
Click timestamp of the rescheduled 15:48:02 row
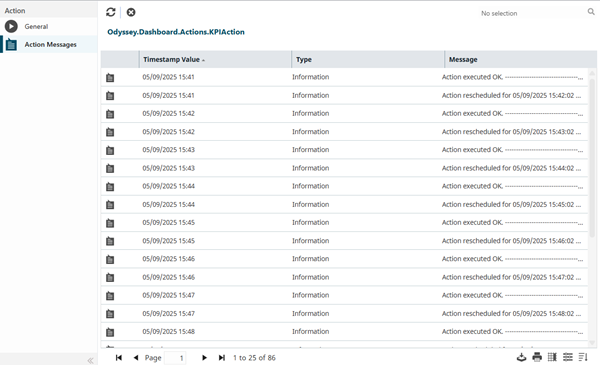[168, 313]
